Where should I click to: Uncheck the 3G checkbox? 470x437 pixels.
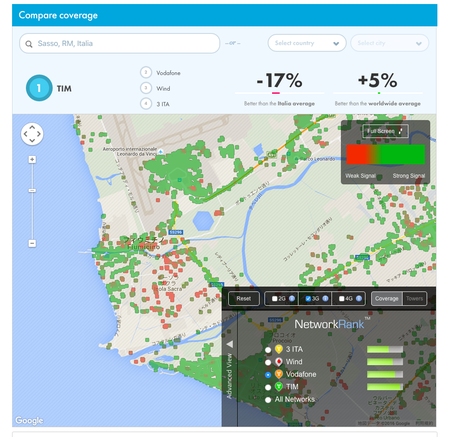(x=308, y=299)
